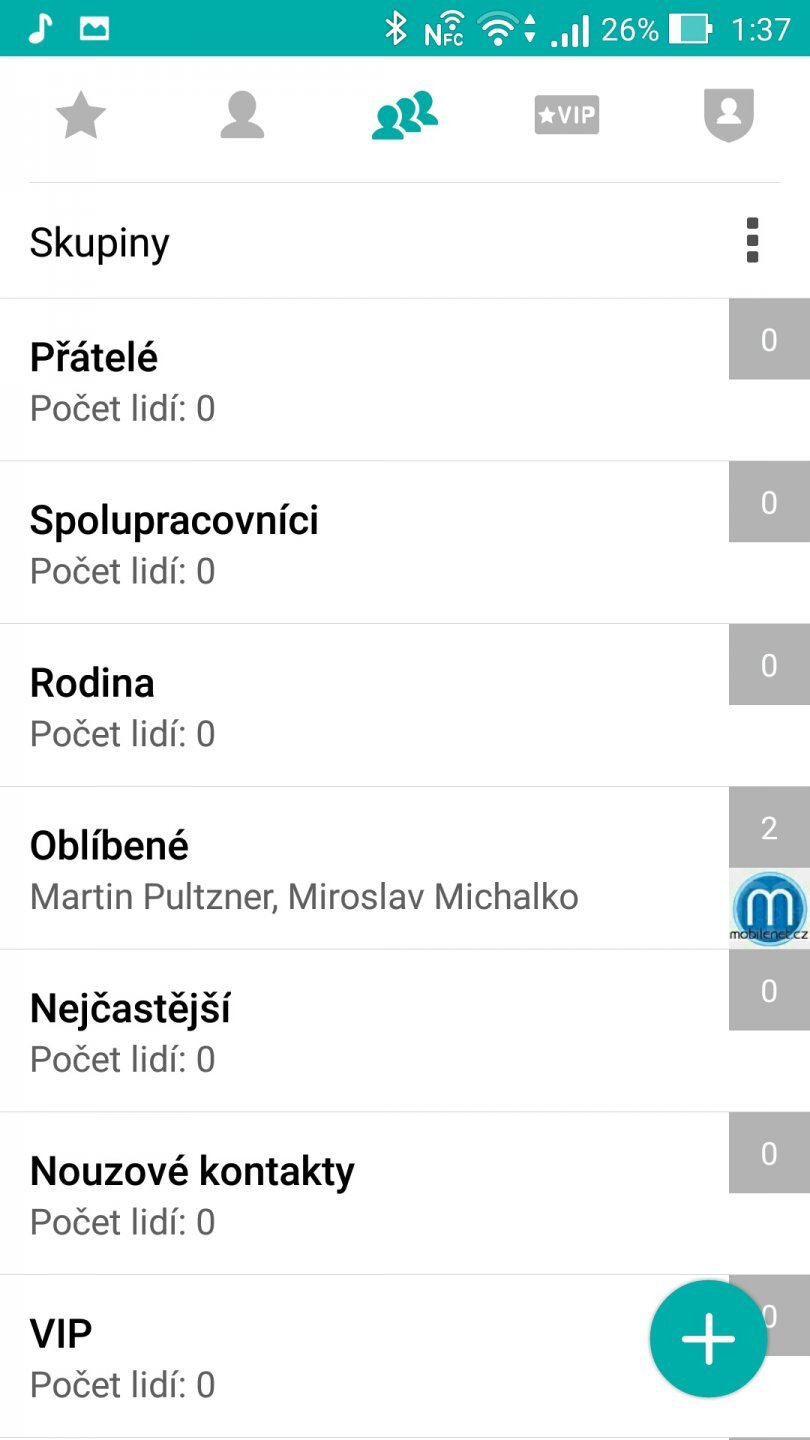The height and width of the screenshot is (1440, 810).
Task: Open the shield contact profile tab
Action: click(x=728, y=116)
